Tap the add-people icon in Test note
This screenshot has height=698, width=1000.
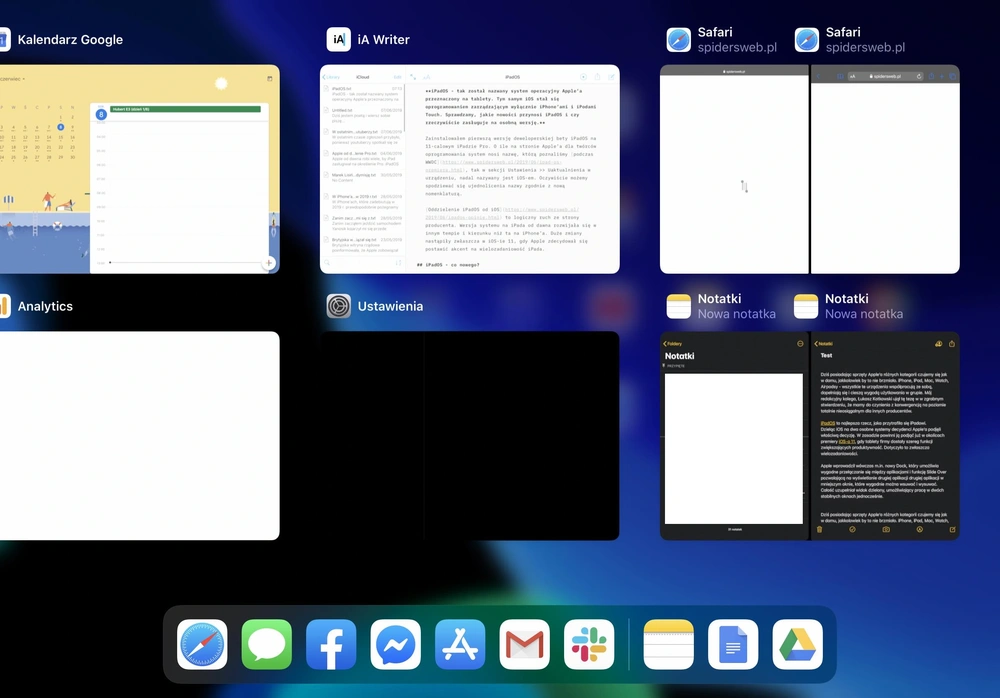[939, 344]
